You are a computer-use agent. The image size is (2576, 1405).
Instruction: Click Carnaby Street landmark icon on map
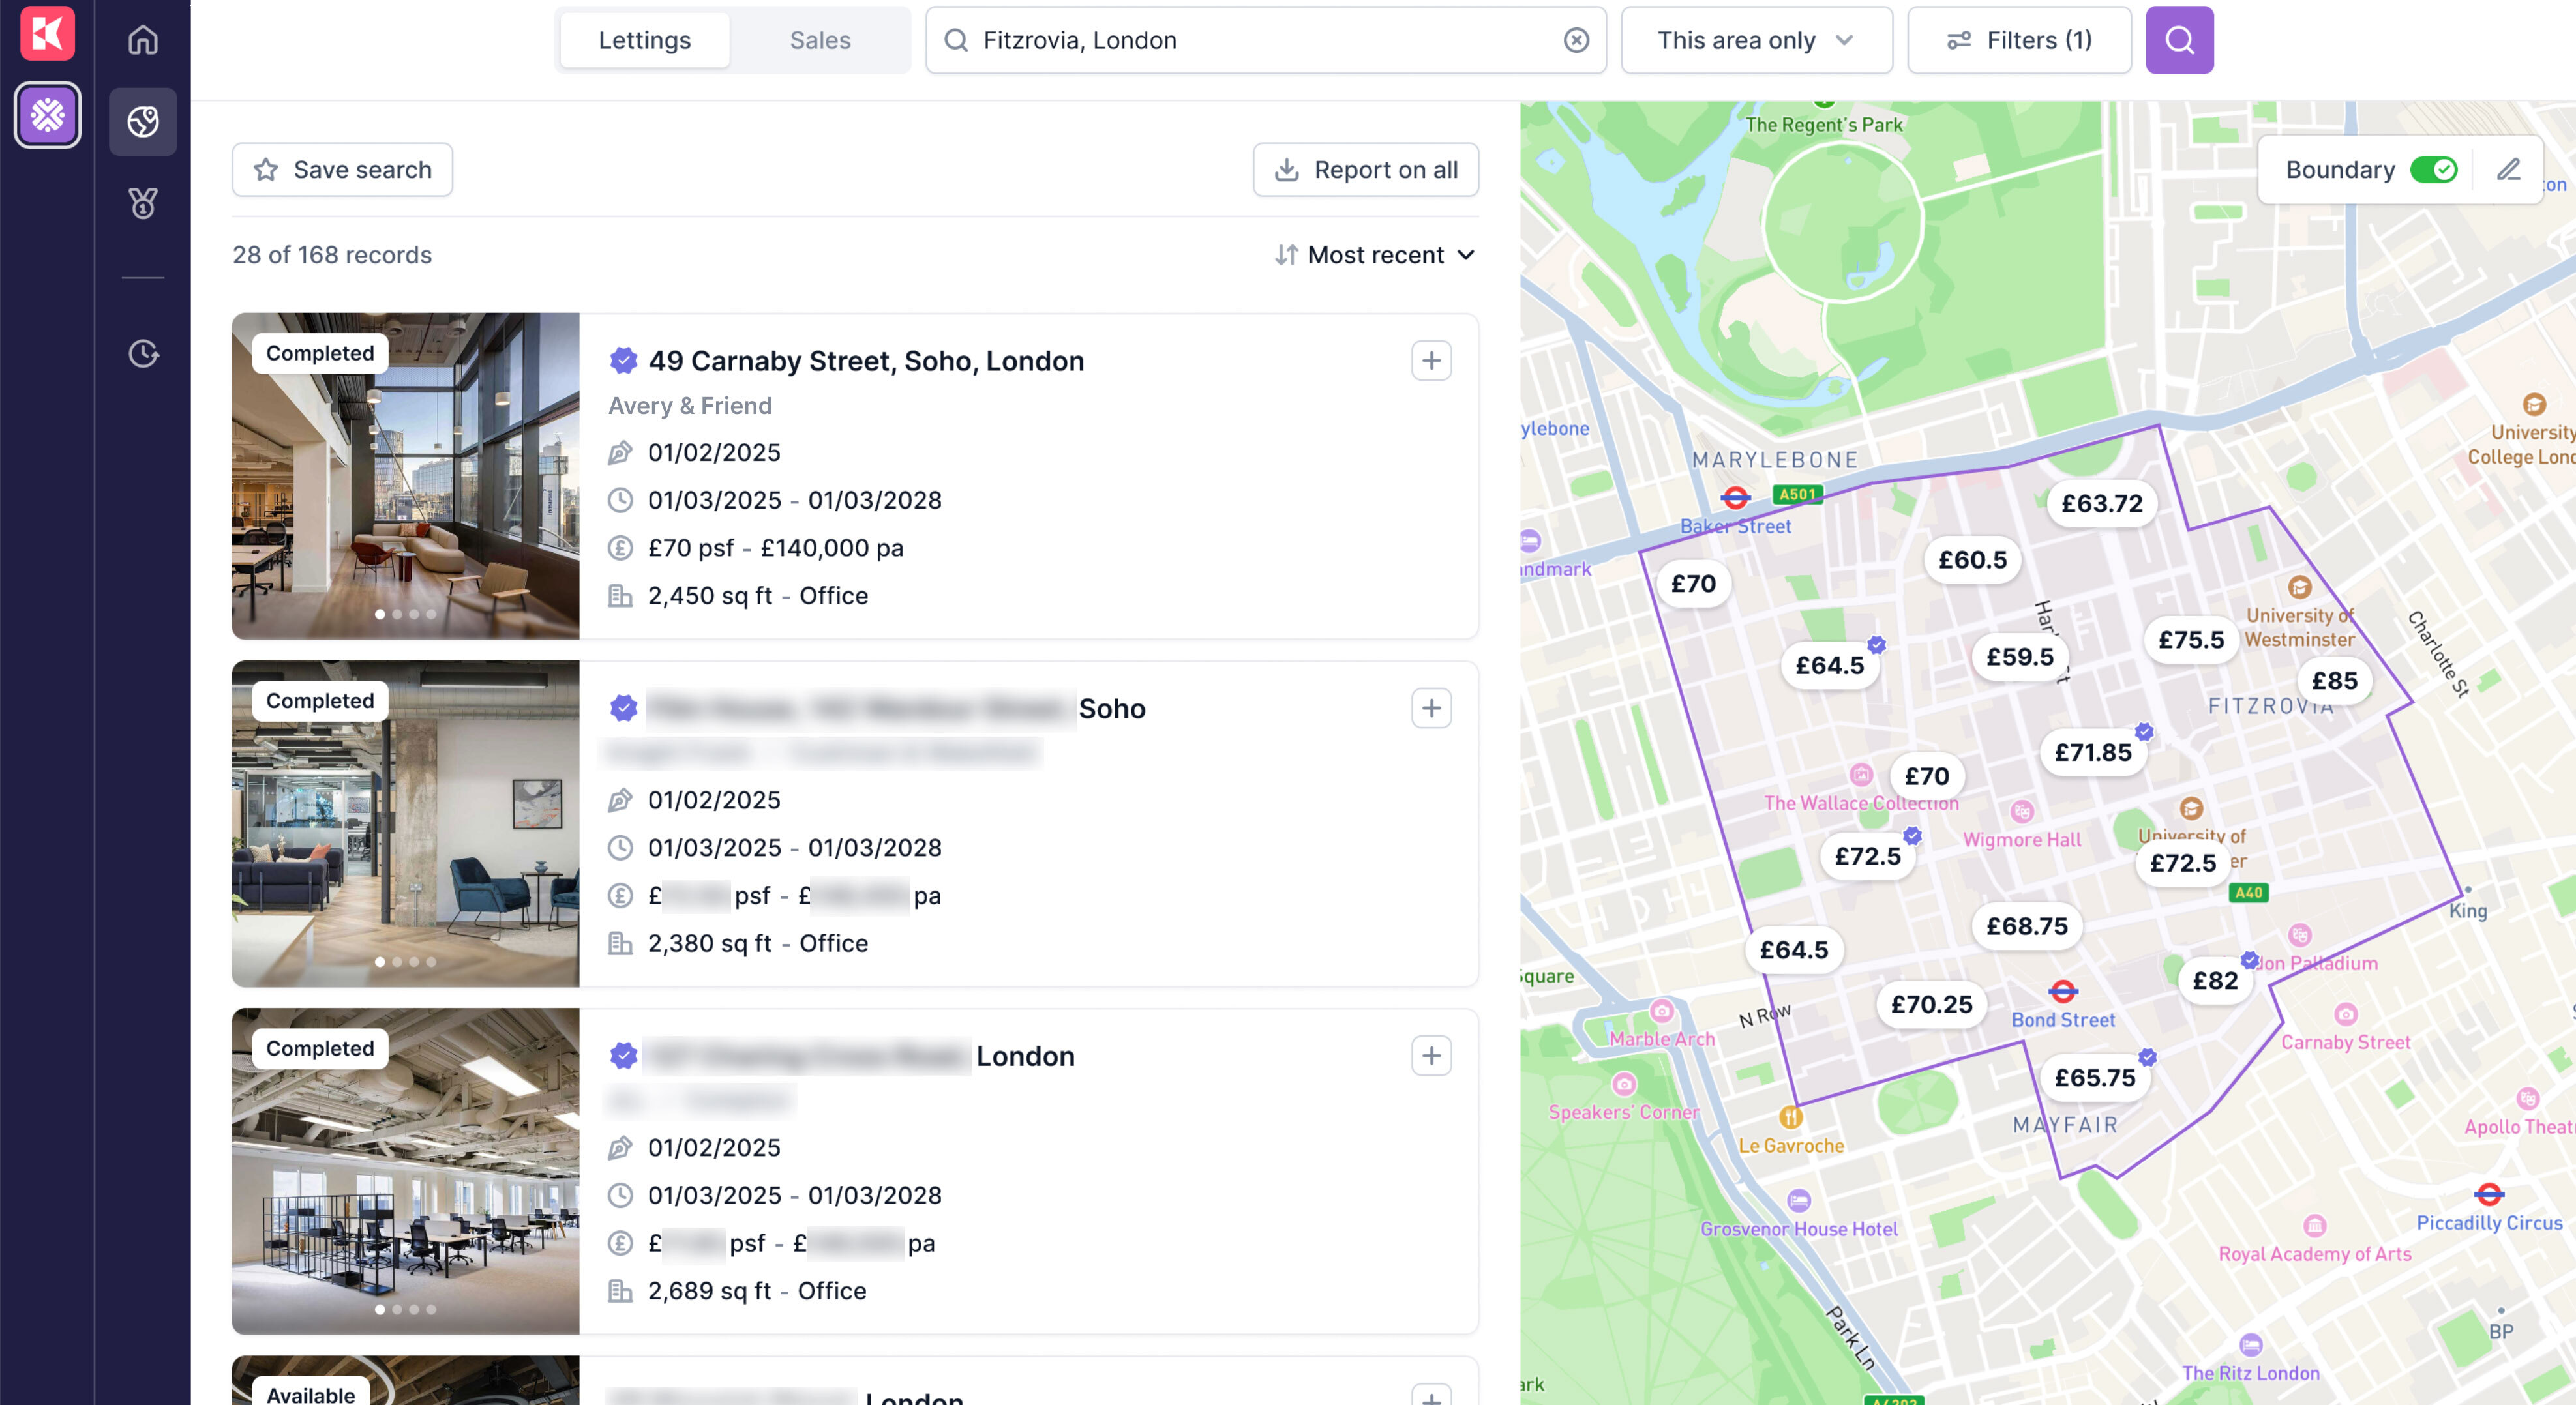coord(2345,1014)
